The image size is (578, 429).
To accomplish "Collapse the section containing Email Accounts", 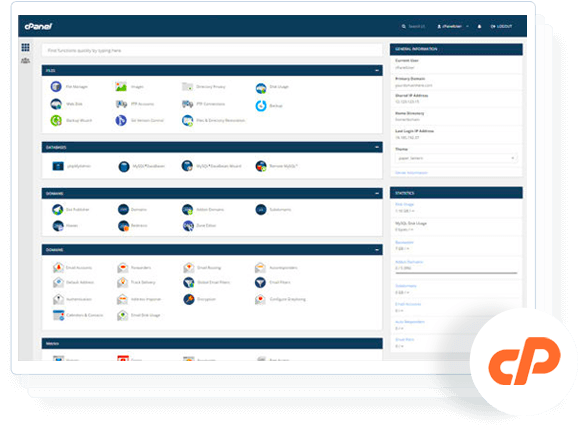I will click(x=377, y=250).
